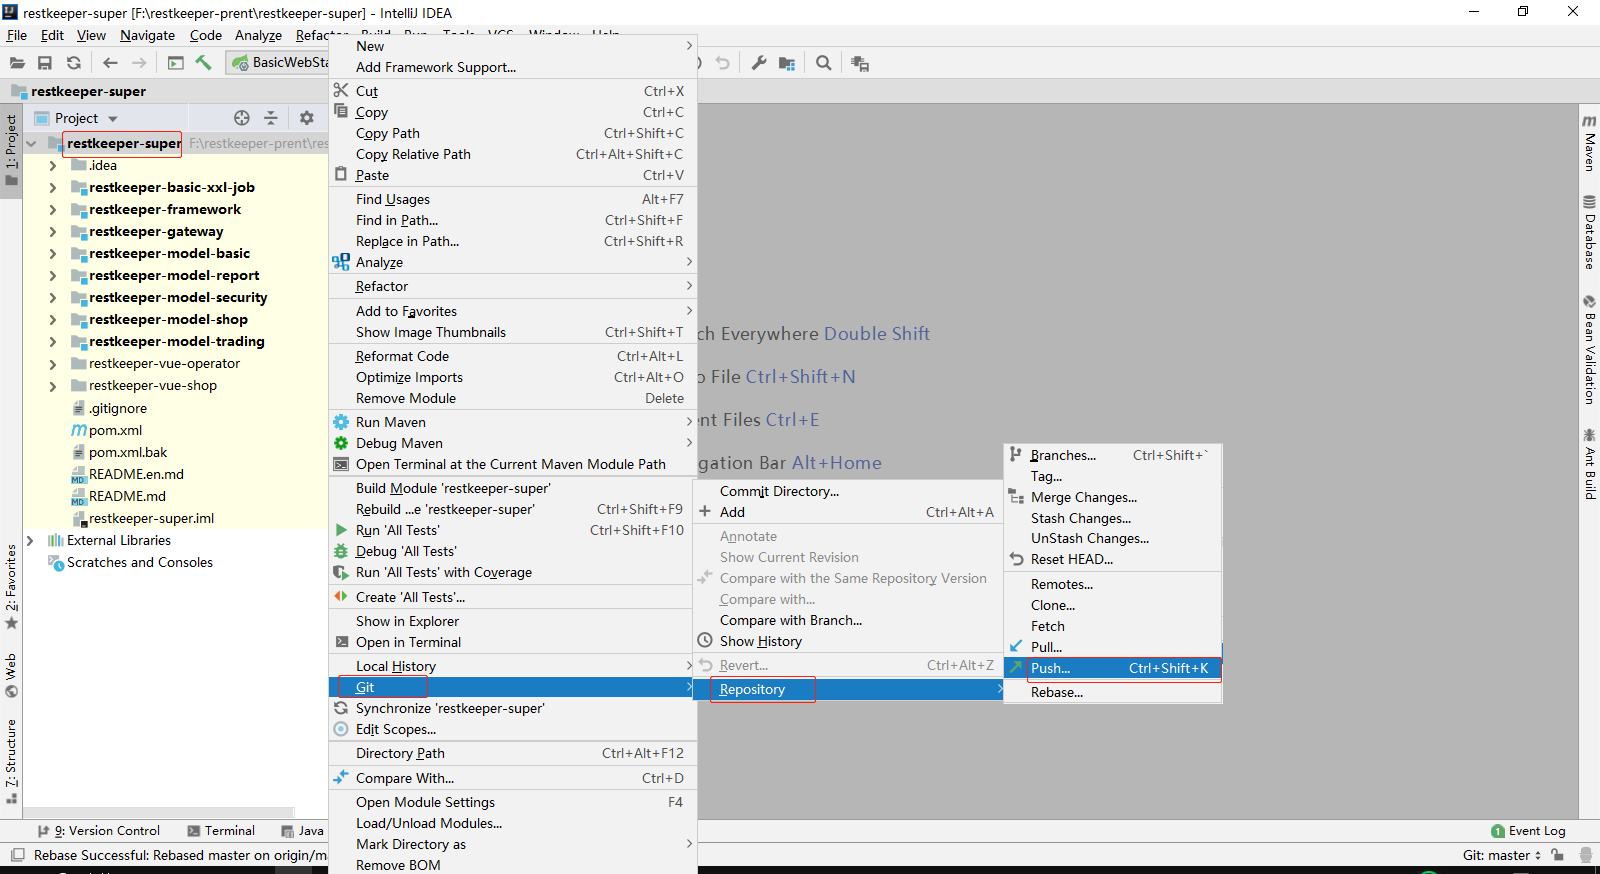Click the Collapse All icon in Project panel
This screenshot has width=1600, height=874.
[x=270, y=118]
